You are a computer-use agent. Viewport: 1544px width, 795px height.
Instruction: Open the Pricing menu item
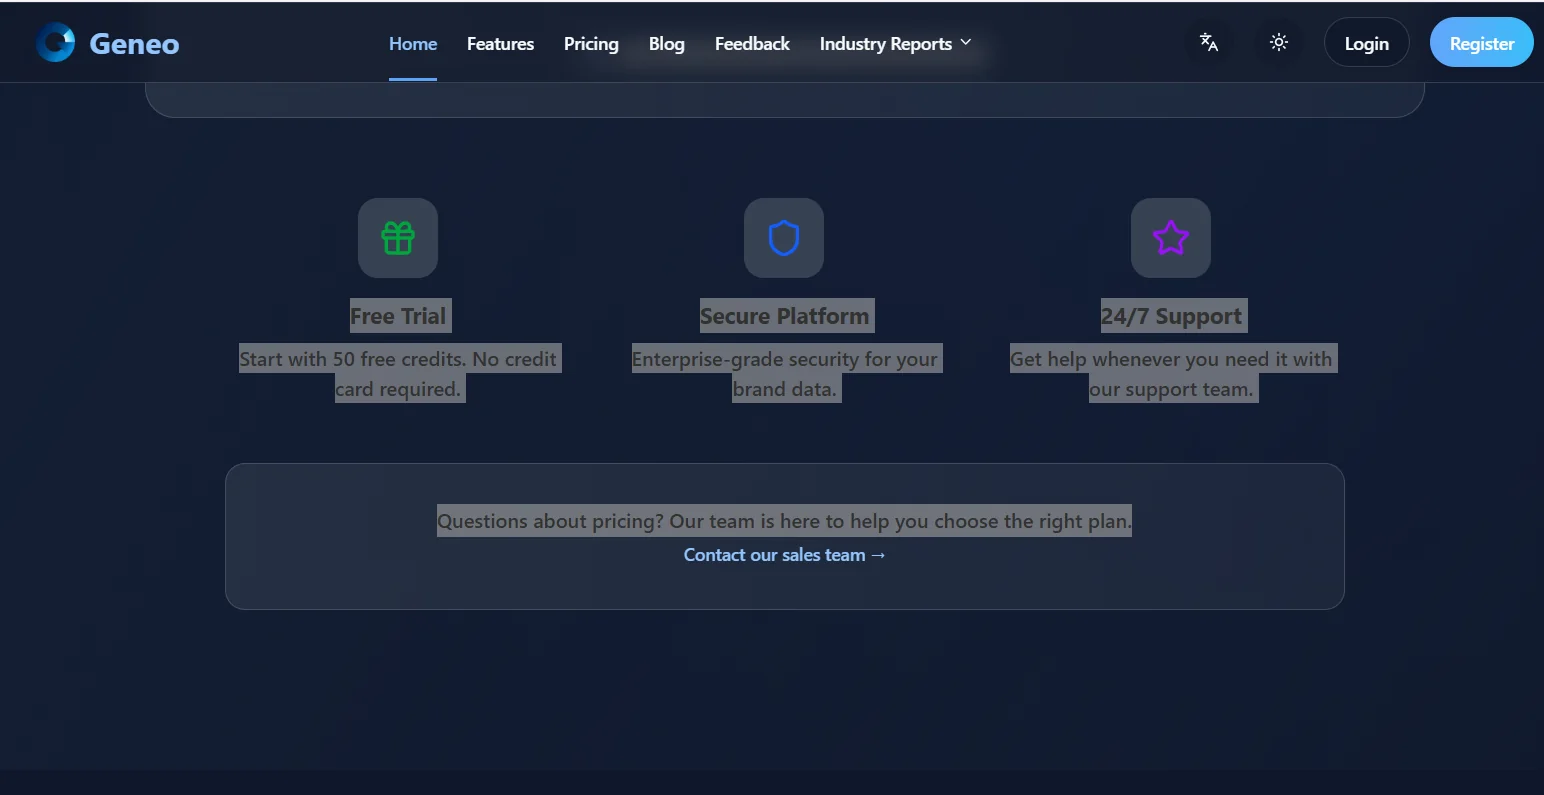[x=591, y=44]
